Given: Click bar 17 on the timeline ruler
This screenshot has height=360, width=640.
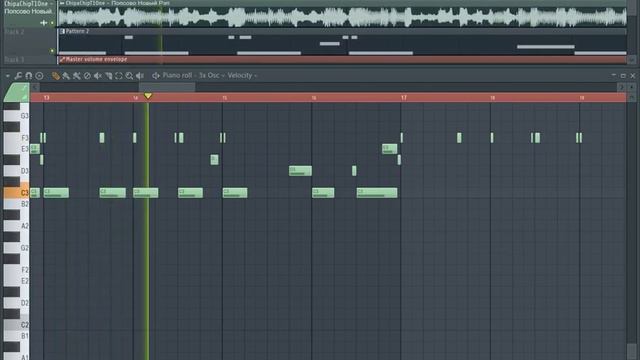Looking at the screenshot, I should click(403, 98).
